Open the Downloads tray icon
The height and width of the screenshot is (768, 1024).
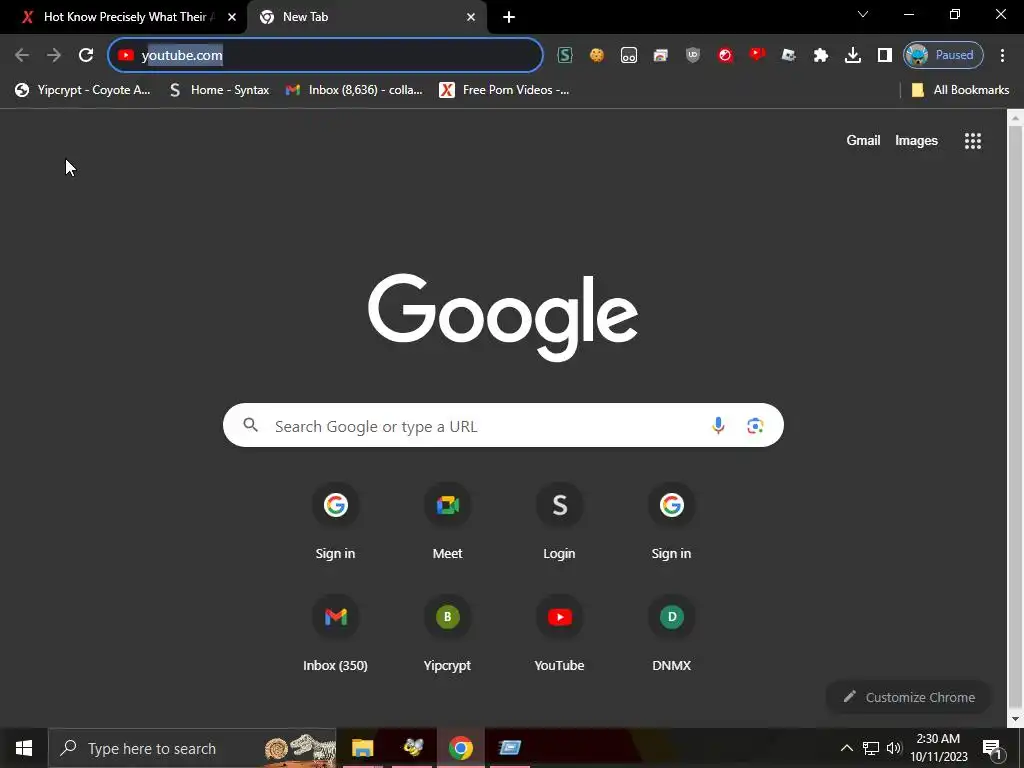point(853,55)
